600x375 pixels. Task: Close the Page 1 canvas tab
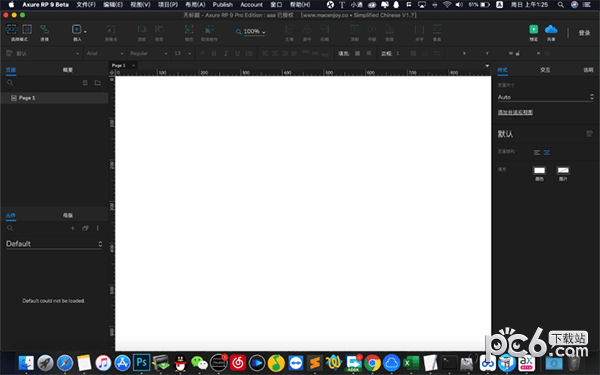coord(133,65)
